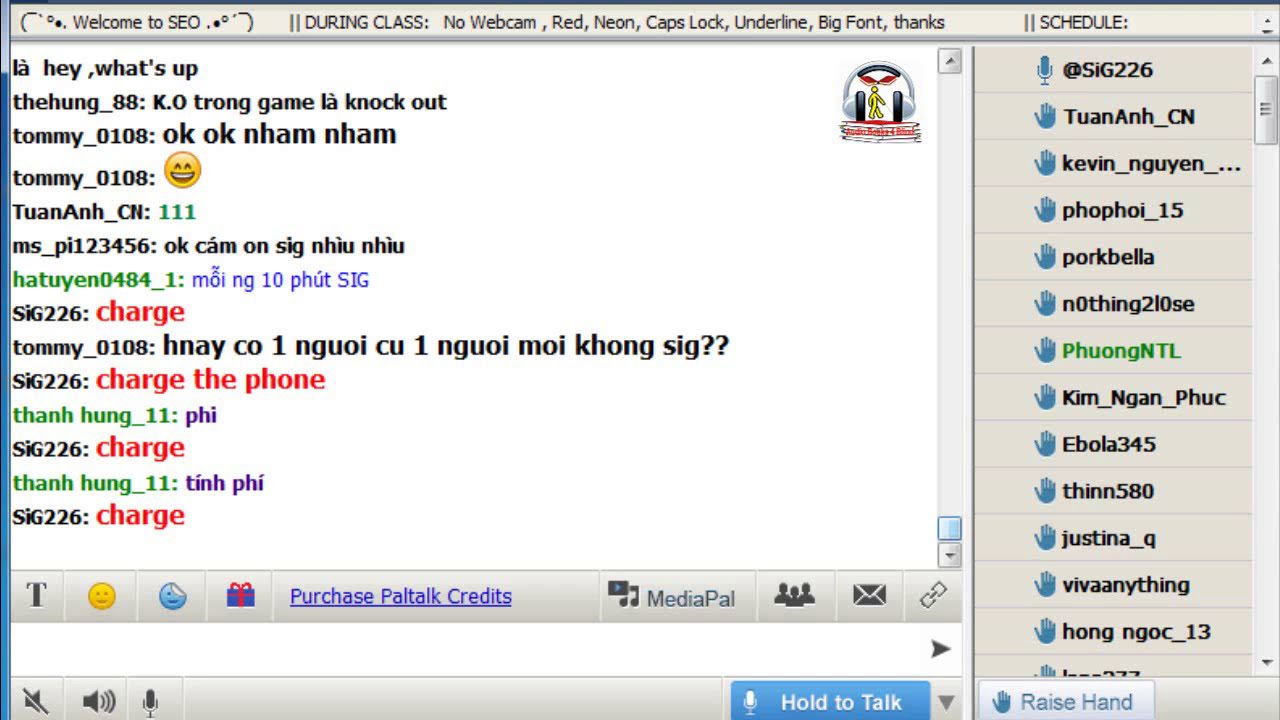Select user name porkbella in the list
This screenshot has width=1280, height=720.
1108,257
